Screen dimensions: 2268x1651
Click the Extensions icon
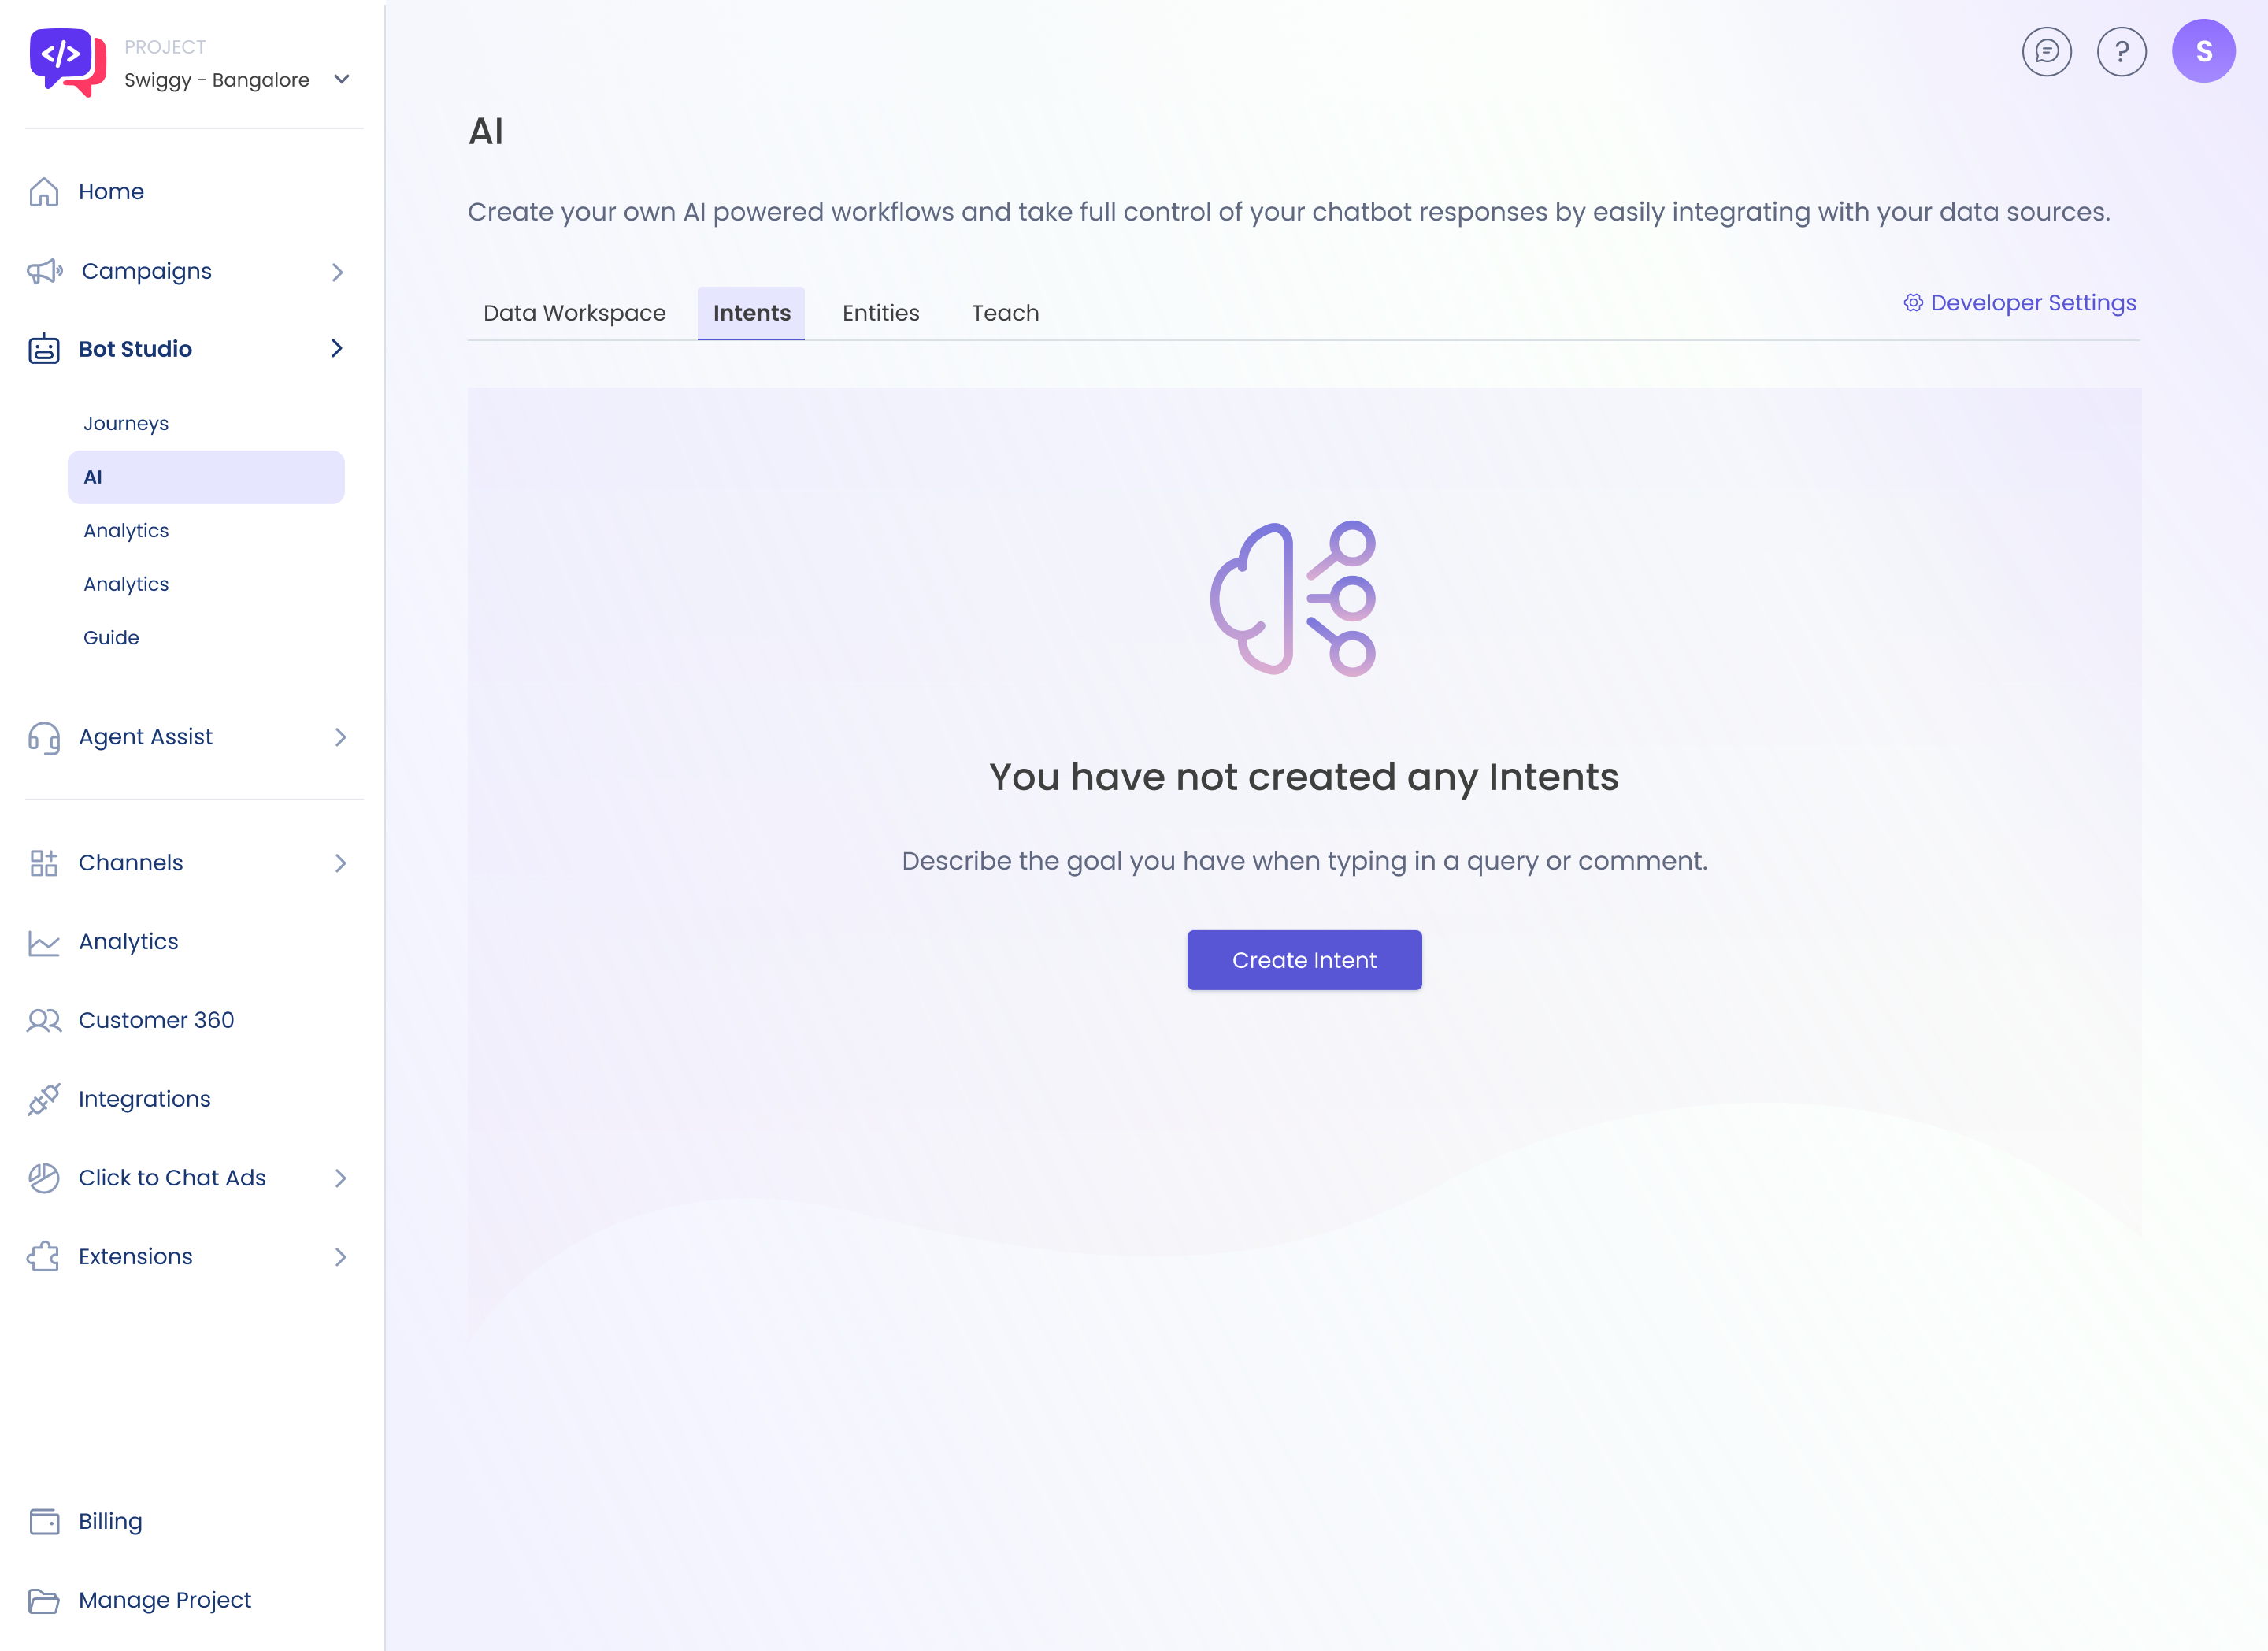click(x=43, y=1256)
